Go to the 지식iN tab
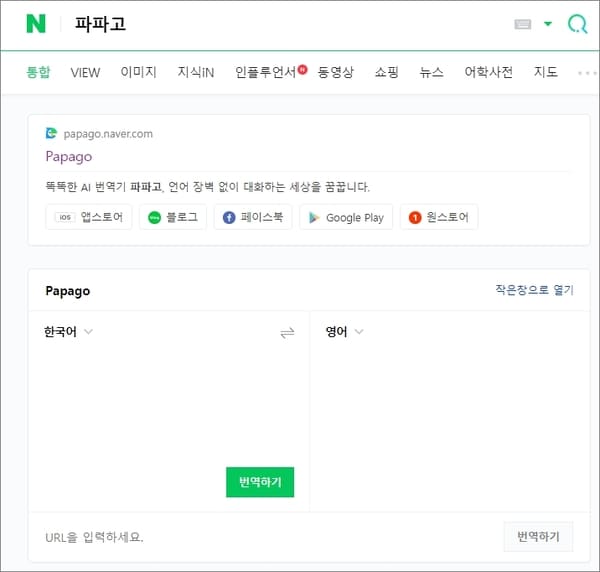The width and height of the screenshot is (600, 572). [196, 72]
